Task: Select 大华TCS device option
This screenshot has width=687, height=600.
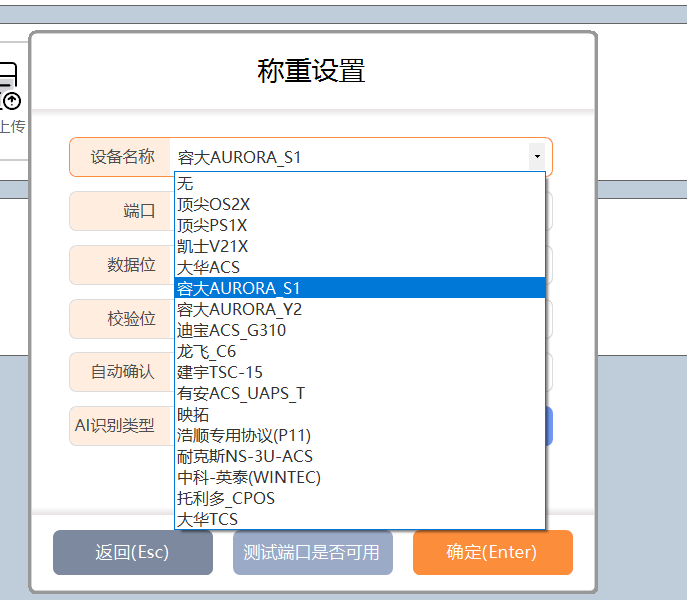Action: [360, 519]
